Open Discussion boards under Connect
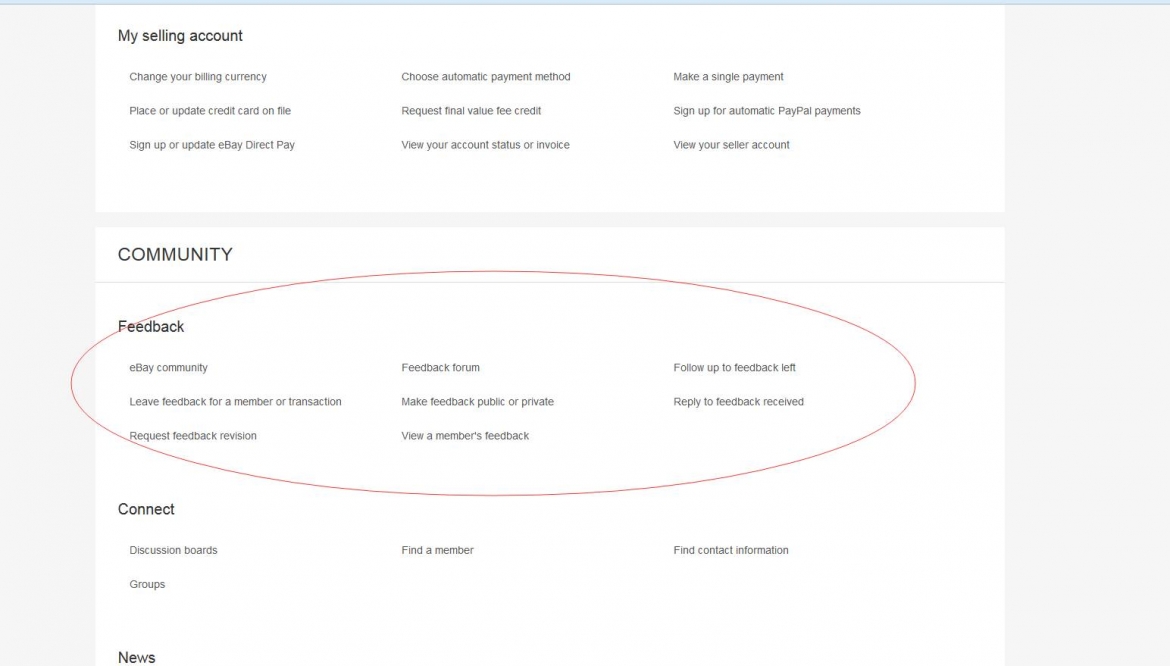Viewport: 1170px width, 666px height. pos(173,550)
